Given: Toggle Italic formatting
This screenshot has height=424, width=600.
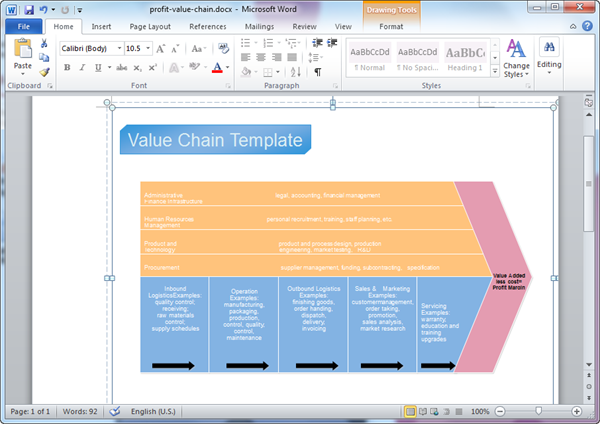Looking at the screenshot, I should [x=82, y=68].
